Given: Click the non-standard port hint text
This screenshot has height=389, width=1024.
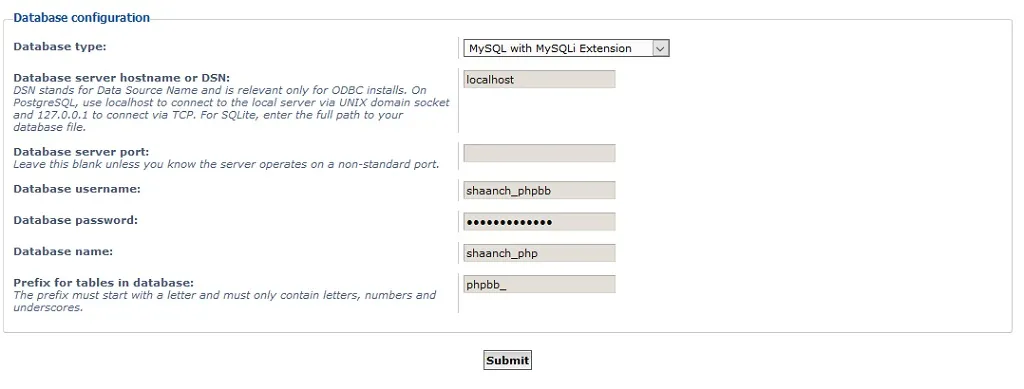Looking at the screenshot, I should pos(226,164).
